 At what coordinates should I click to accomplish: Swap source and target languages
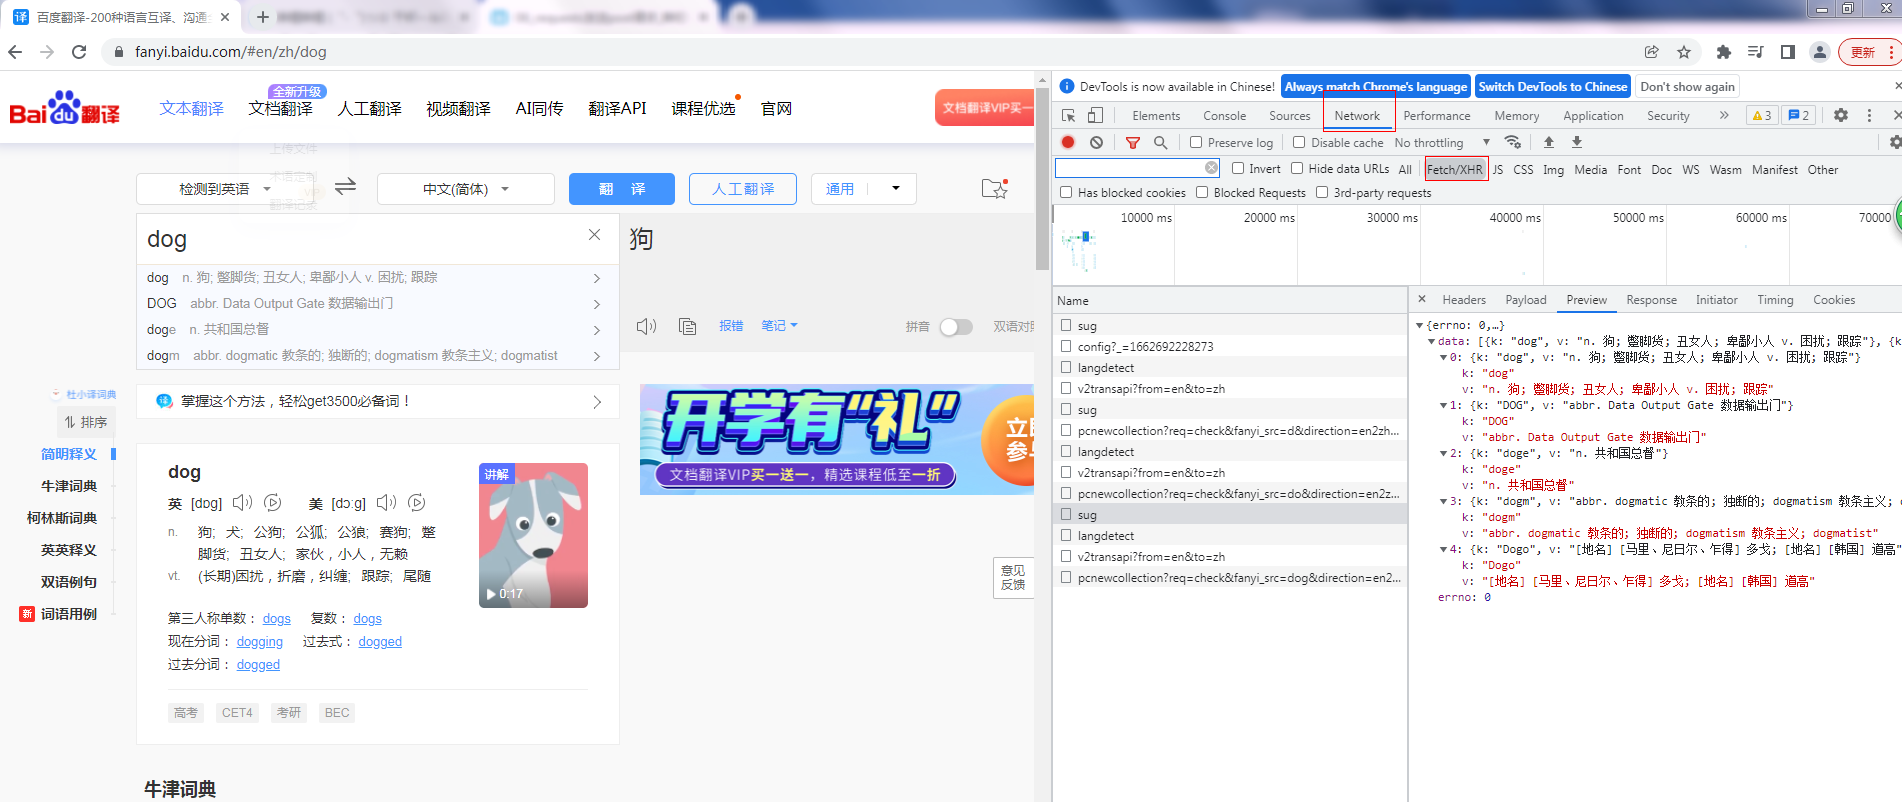point(345,187)
